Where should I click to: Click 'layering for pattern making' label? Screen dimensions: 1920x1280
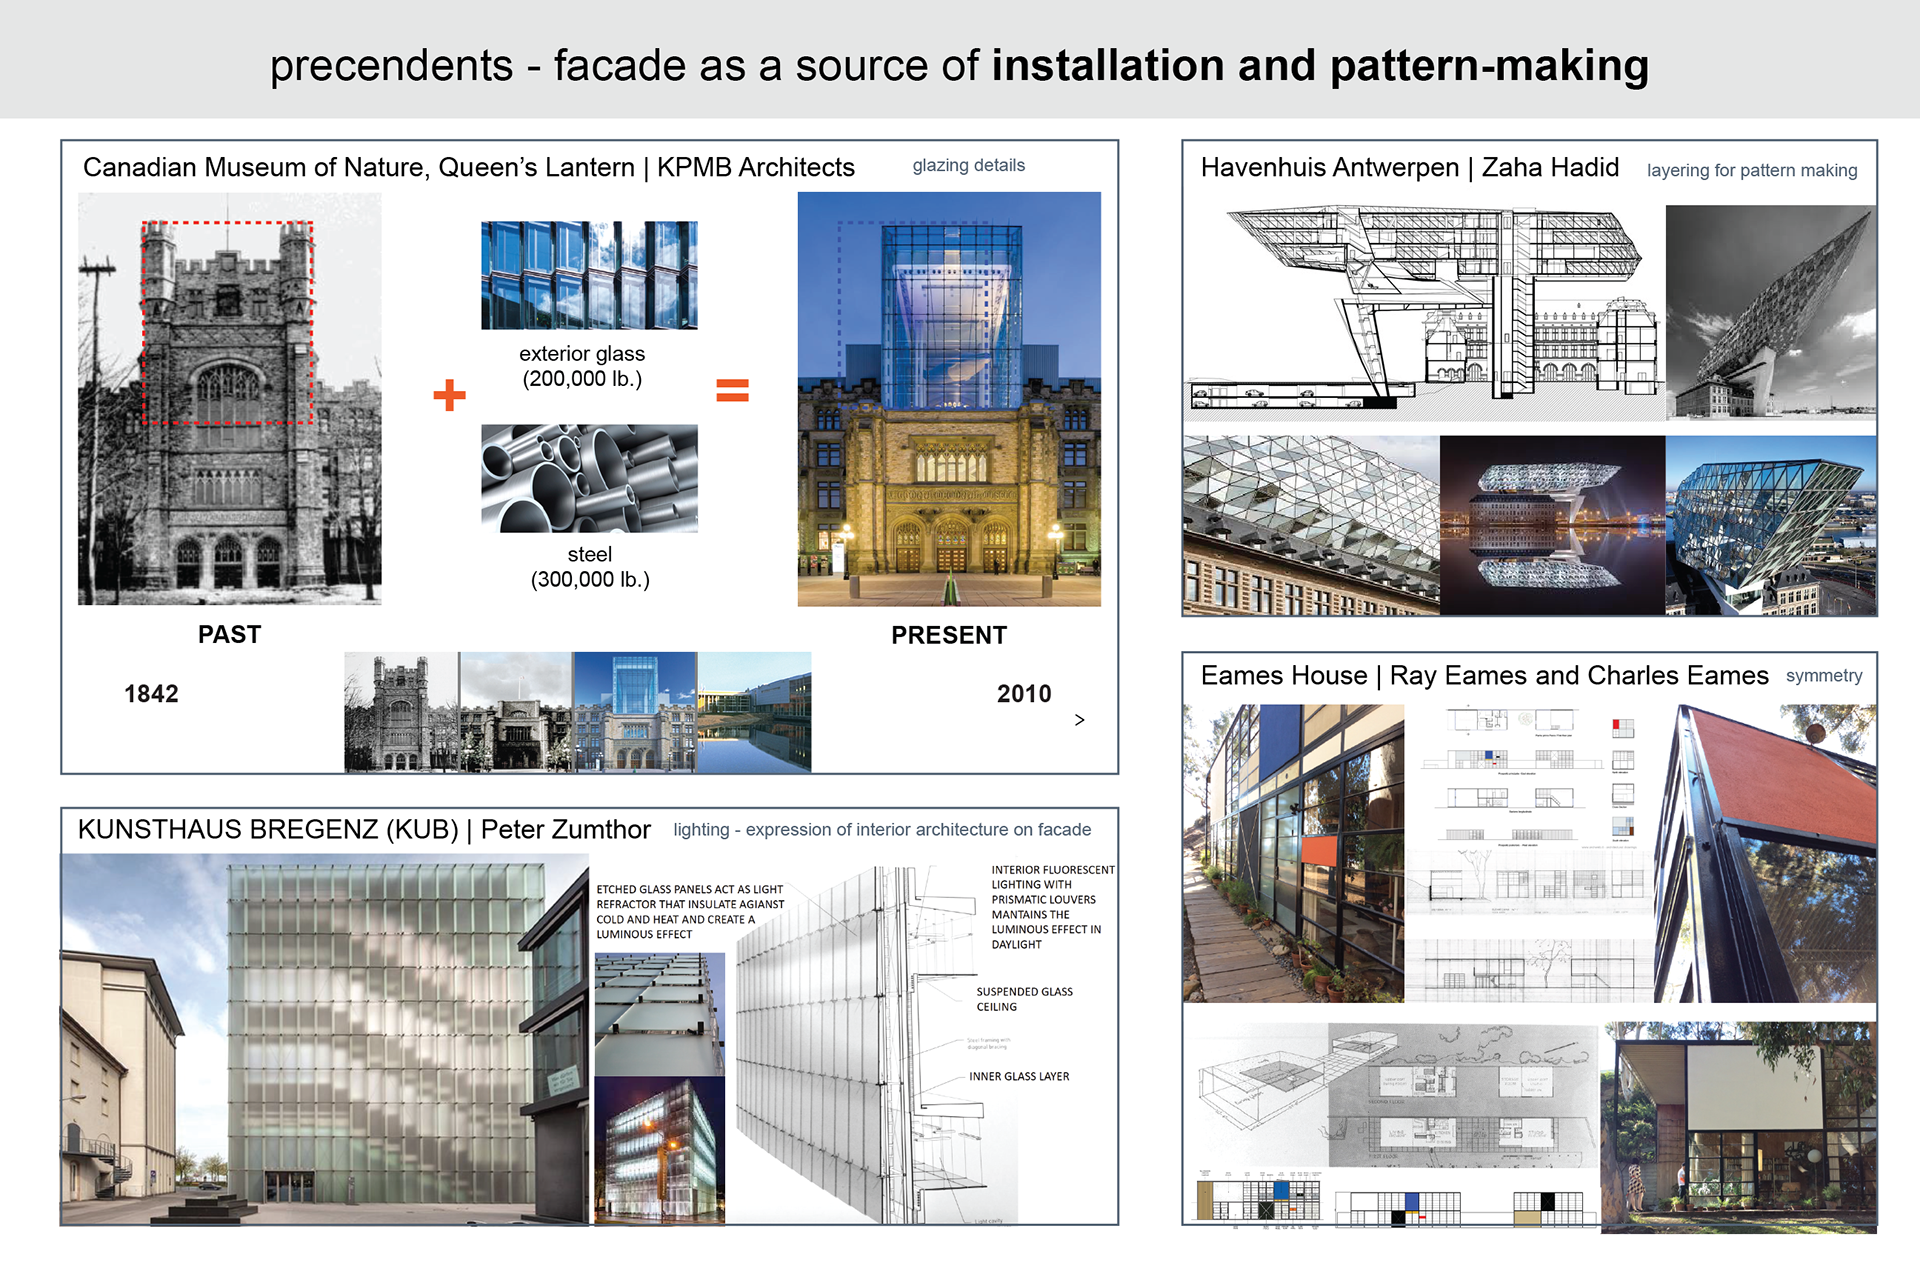coord(1752,170)
